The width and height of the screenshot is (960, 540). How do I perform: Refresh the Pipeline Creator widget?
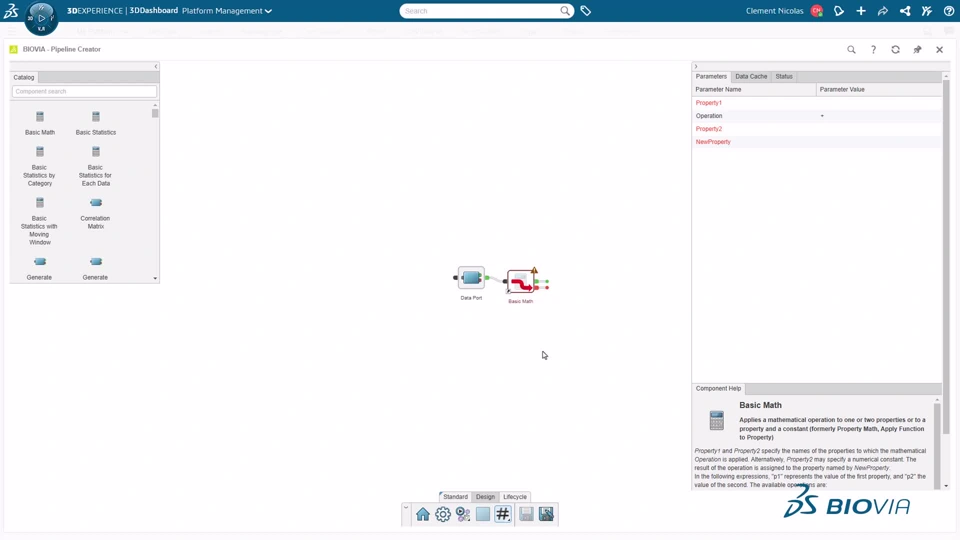tap(895, 50)
